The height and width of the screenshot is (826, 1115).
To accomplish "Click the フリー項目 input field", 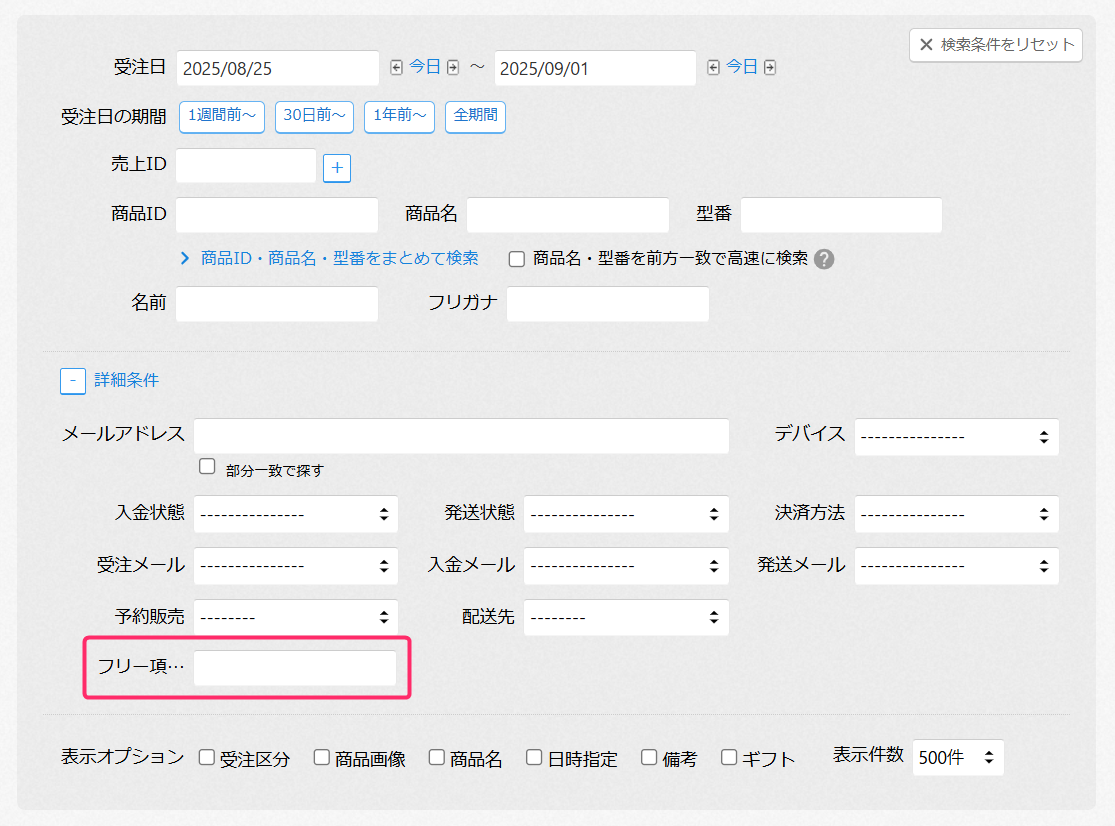I will point(295,668).
